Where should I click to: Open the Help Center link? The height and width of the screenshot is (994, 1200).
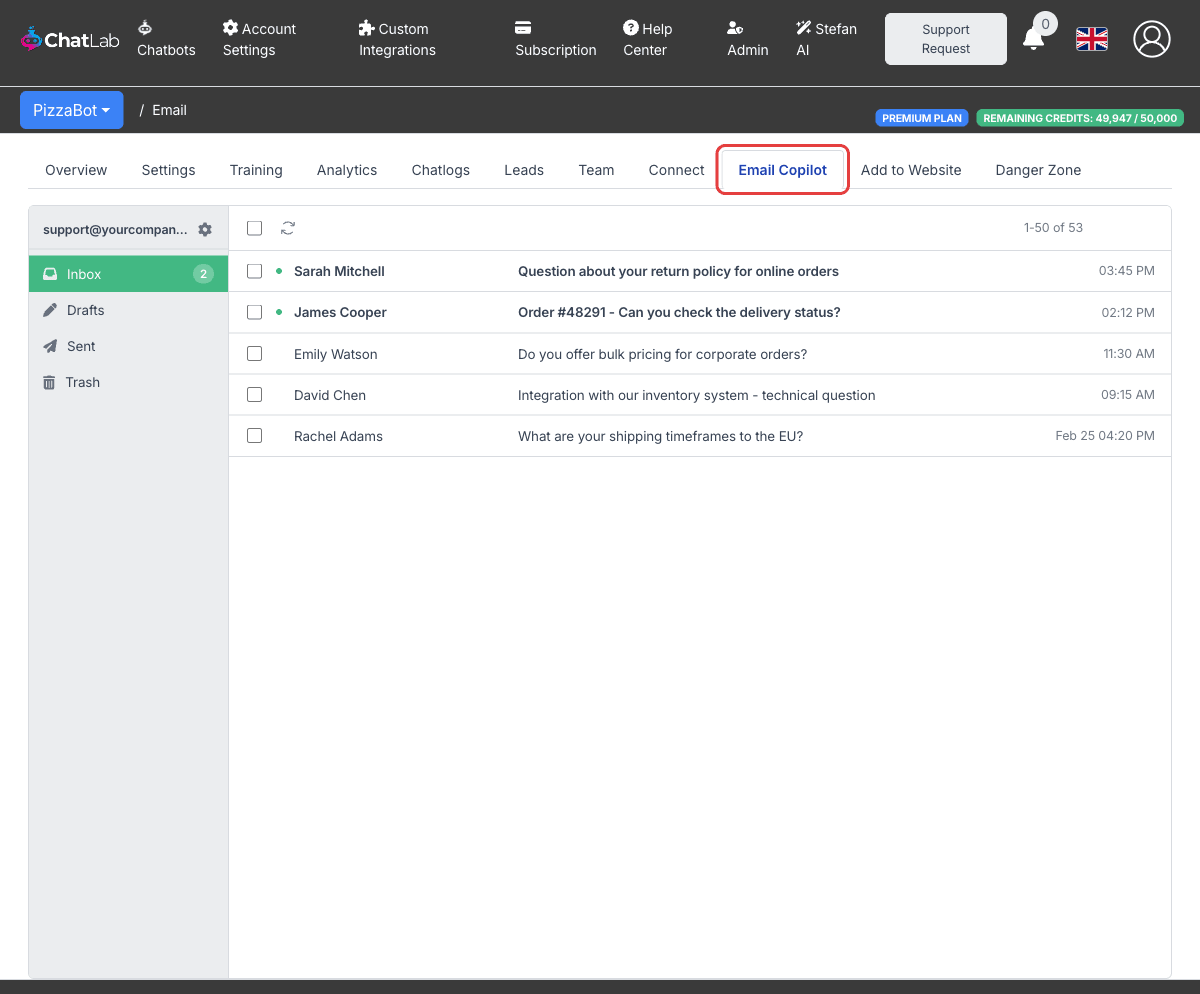coord(647,39)
